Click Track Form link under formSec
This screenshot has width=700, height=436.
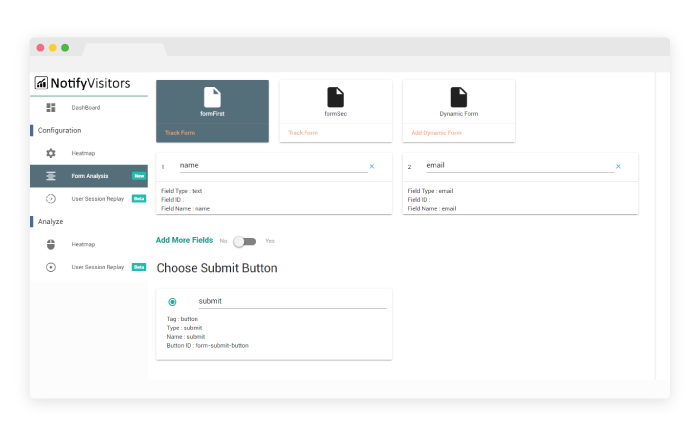303,132
